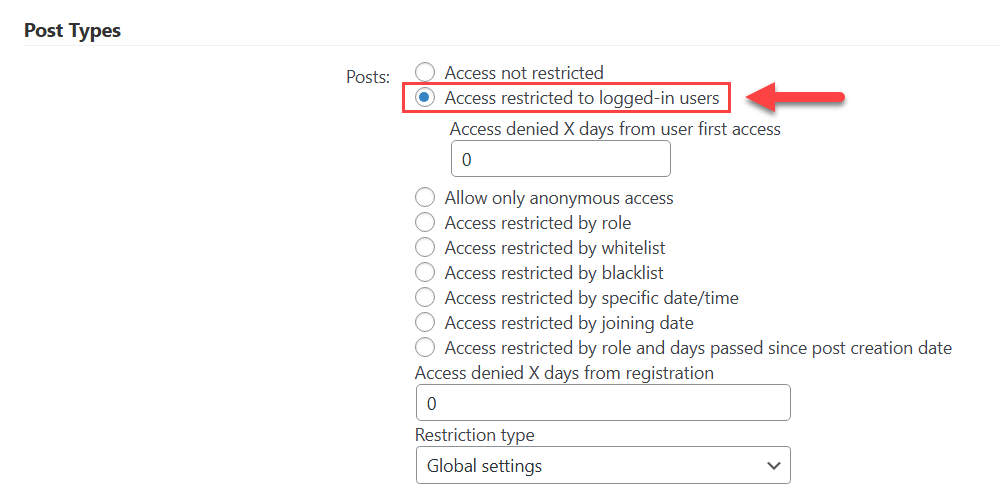1000x500 pixels.
Task: Click the 'Posts:' row label
Action: point(368,77)
